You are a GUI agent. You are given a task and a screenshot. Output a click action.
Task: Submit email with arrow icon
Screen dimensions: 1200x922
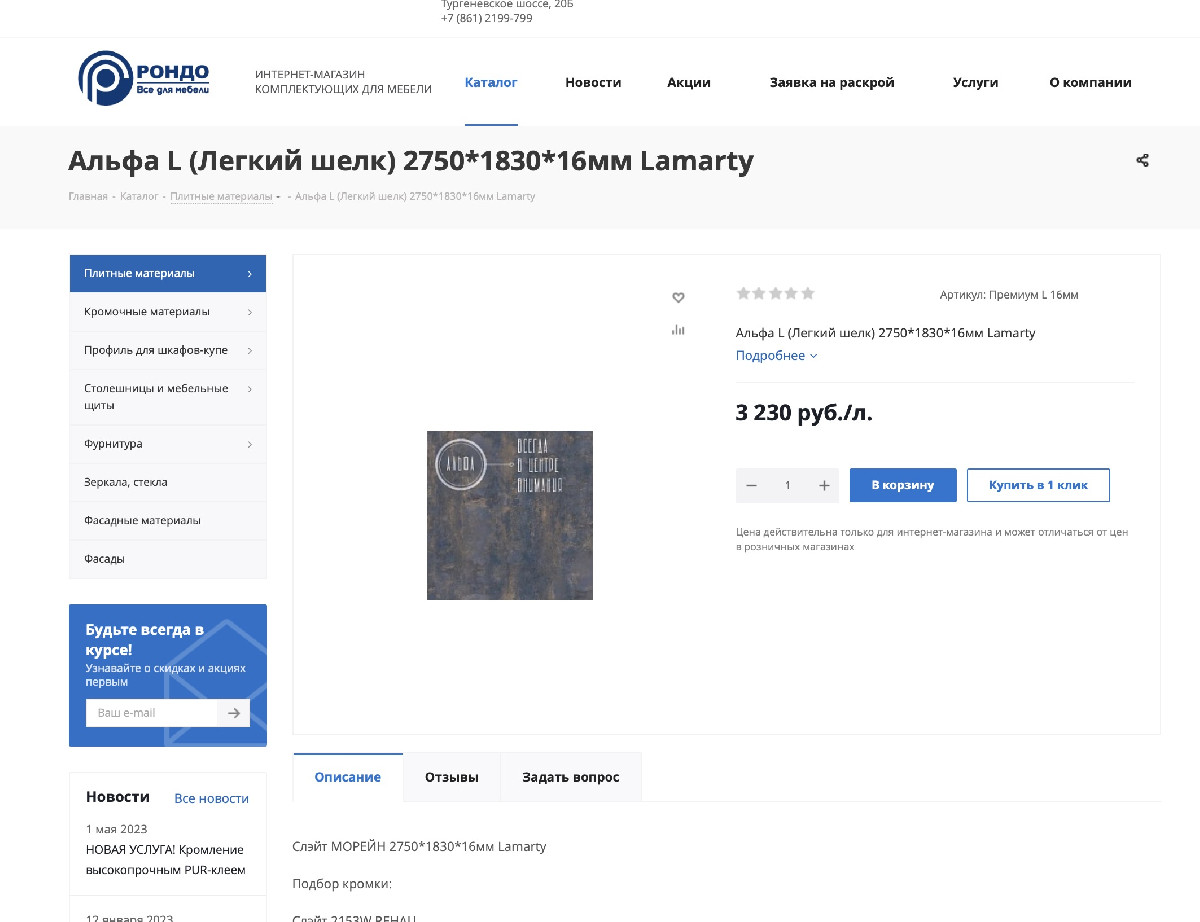point(233,713)
